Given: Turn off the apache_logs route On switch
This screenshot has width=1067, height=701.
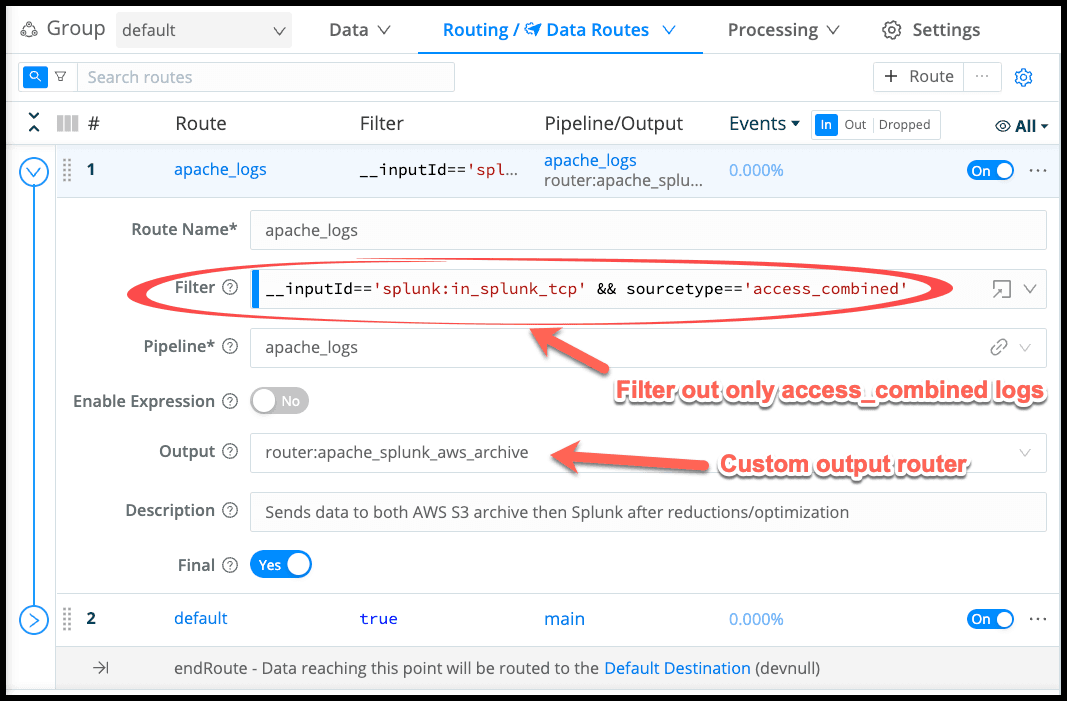Looking at the screenshot, I should tap(990, 170).
